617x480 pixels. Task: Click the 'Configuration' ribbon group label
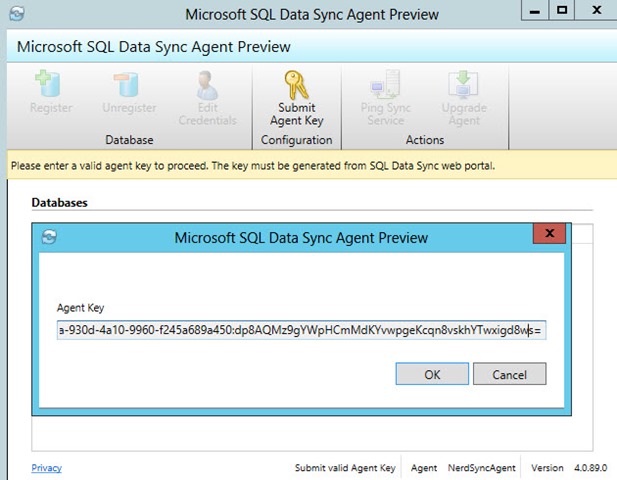[296, 140]
